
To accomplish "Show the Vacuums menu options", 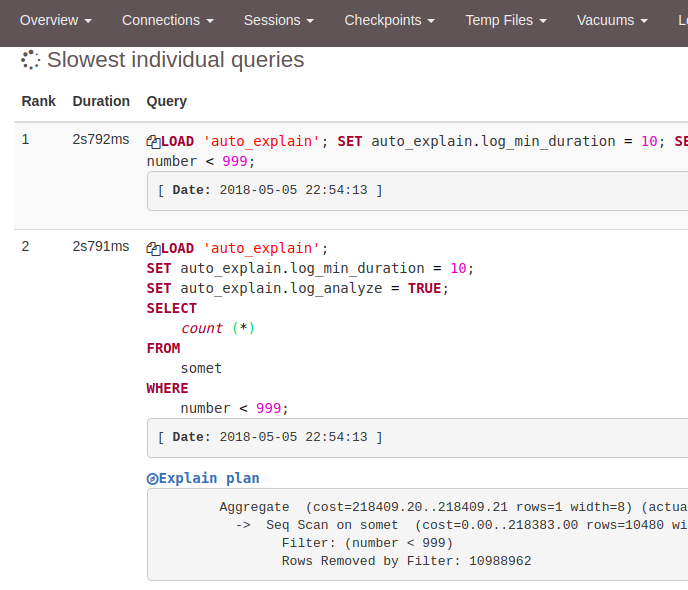I will click(612, 20).
